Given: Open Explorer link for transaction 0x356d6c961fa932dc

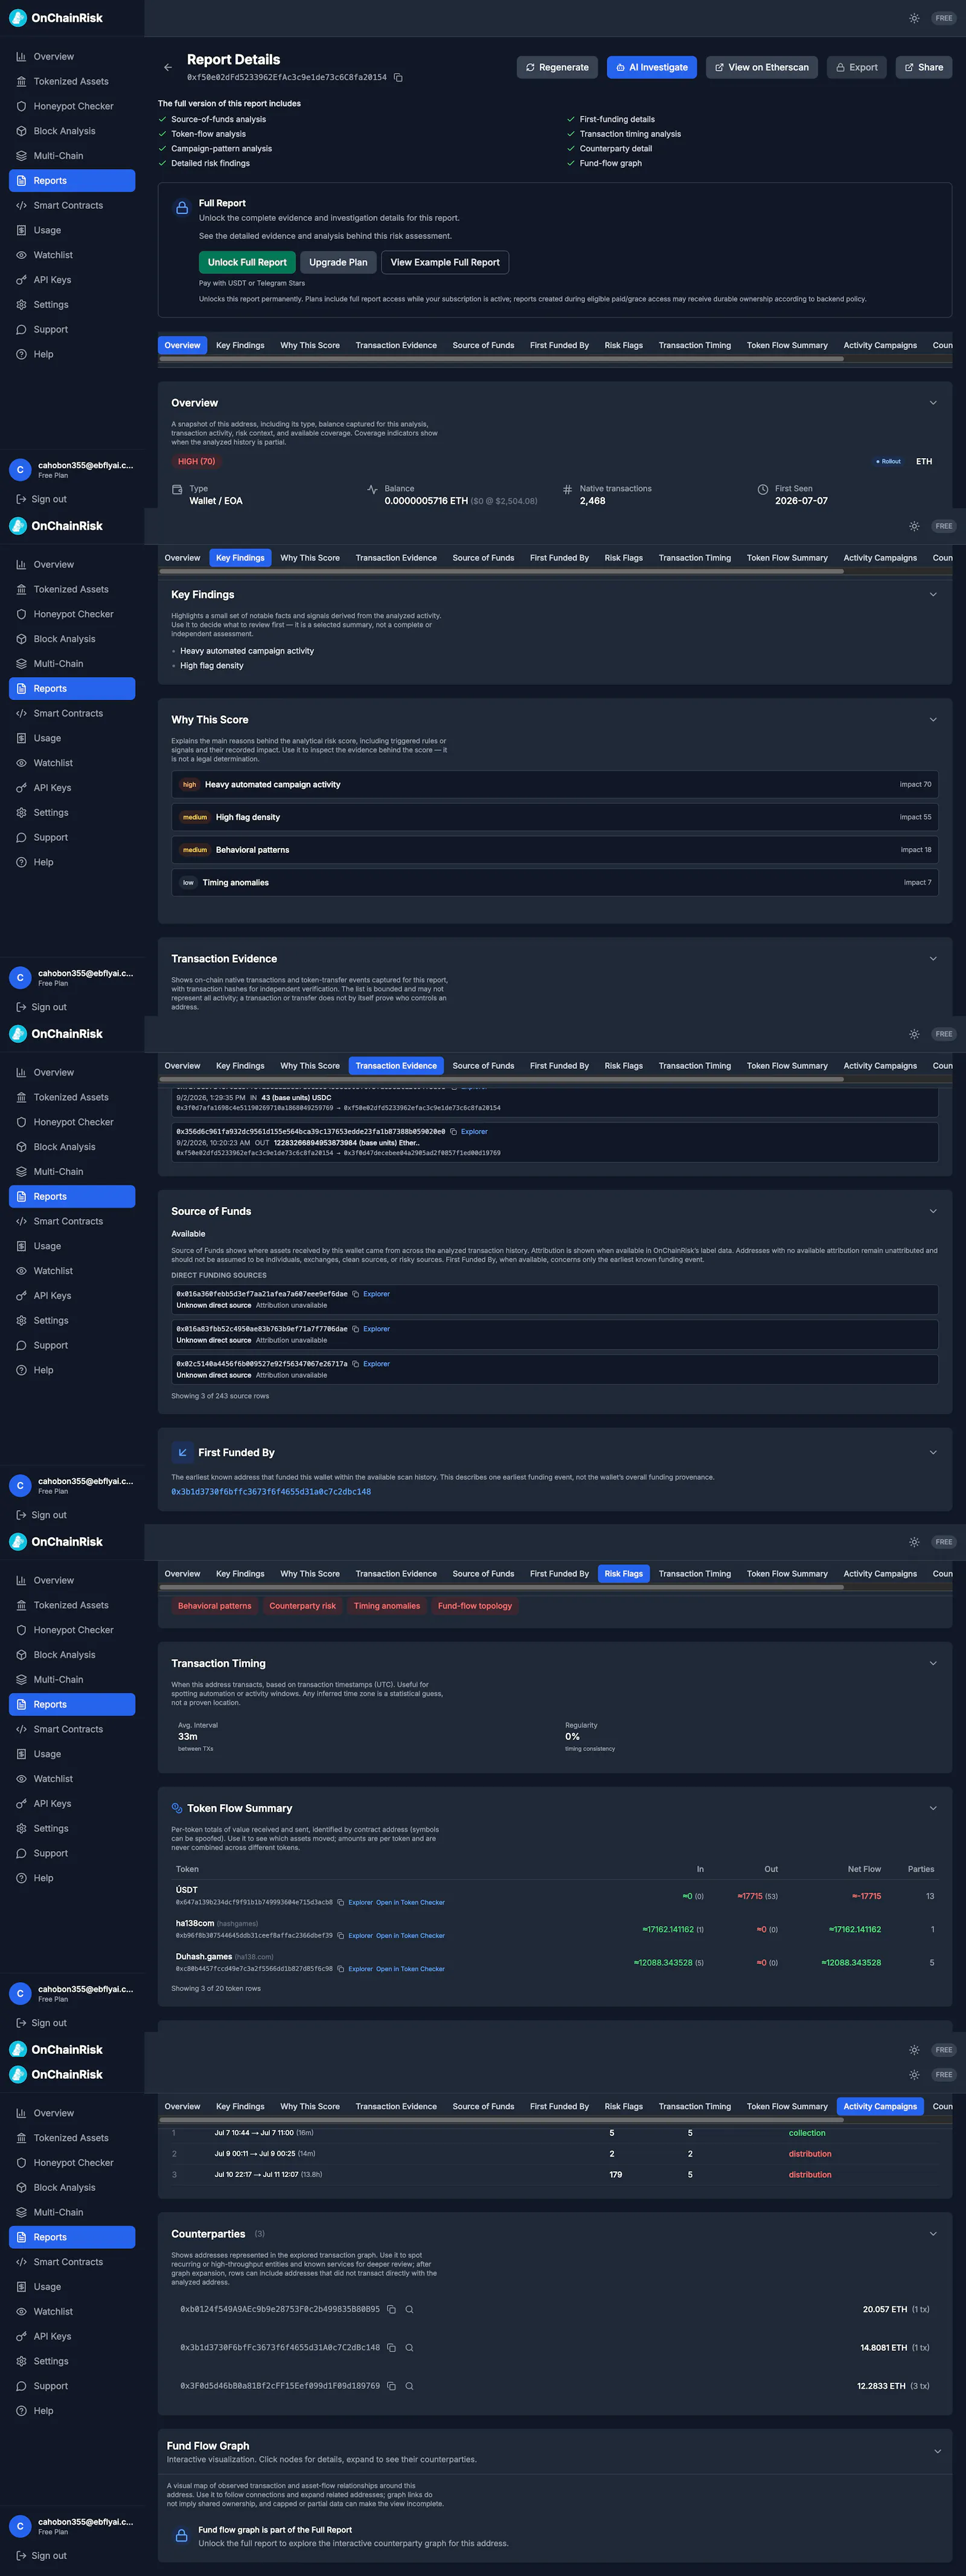Looking at the screenshot, I should pyautogui.click(x=474, y=1131).
